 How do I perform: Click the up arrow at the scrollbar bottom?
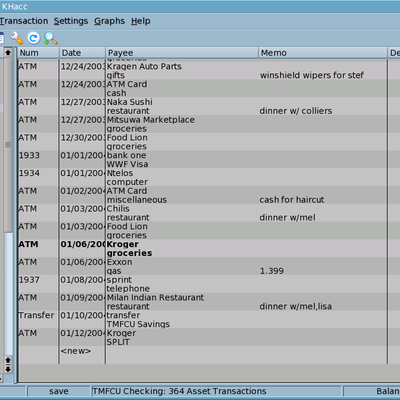(x=8, y=361)
